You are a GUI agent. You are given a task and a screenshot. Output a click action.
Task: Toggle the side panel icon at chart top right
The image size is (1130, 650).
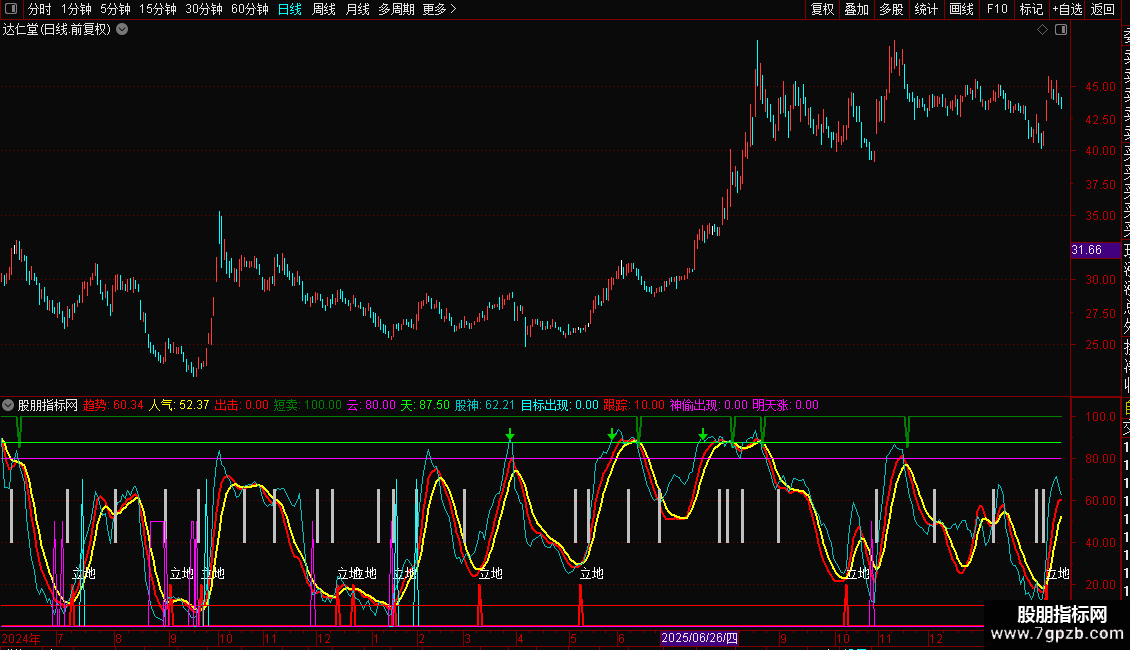click(x=1061, y=30)
